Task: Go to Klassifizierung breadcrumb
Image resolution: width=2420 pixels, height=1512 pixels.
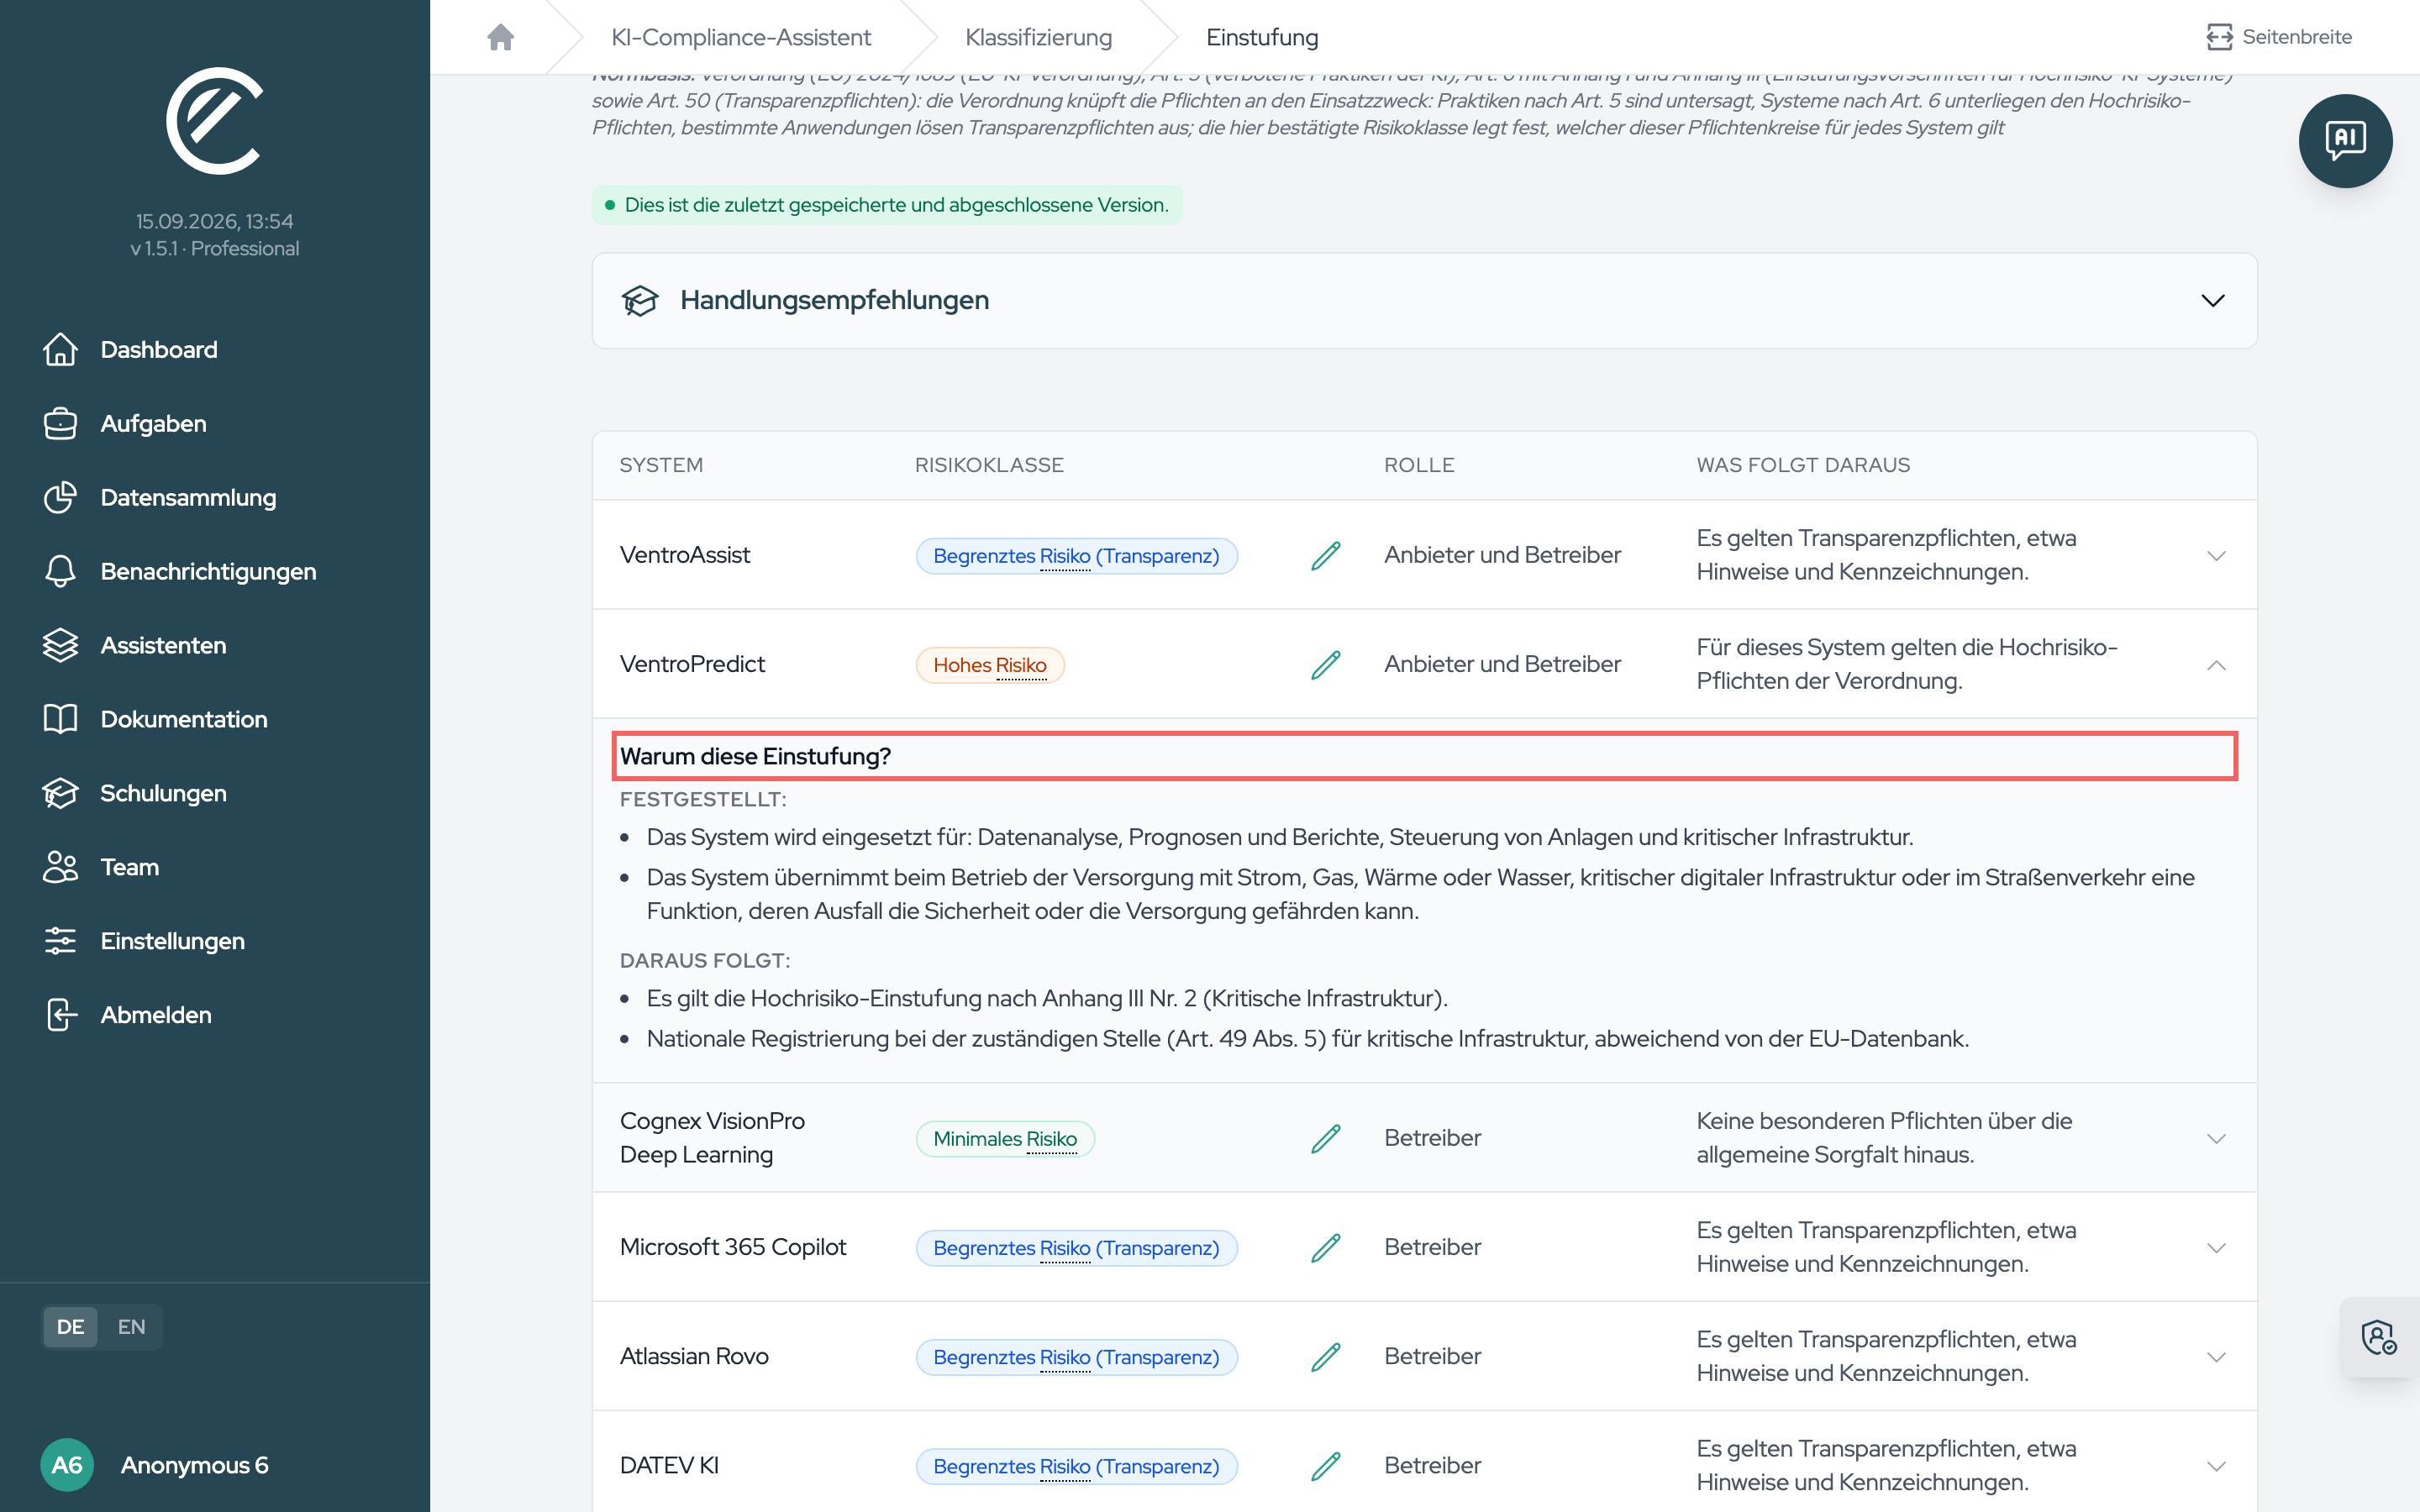Action: coord(1038,37)
